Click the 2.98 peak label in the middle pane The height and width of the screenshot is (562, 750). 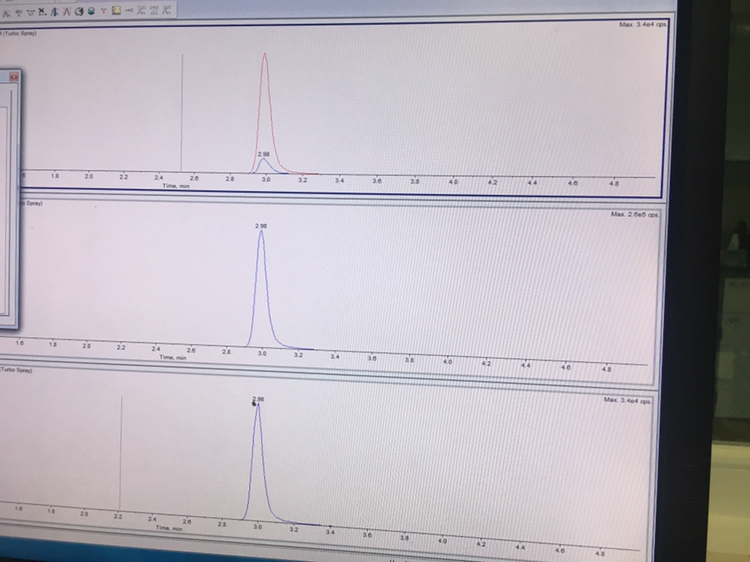[x=261, y=226]
